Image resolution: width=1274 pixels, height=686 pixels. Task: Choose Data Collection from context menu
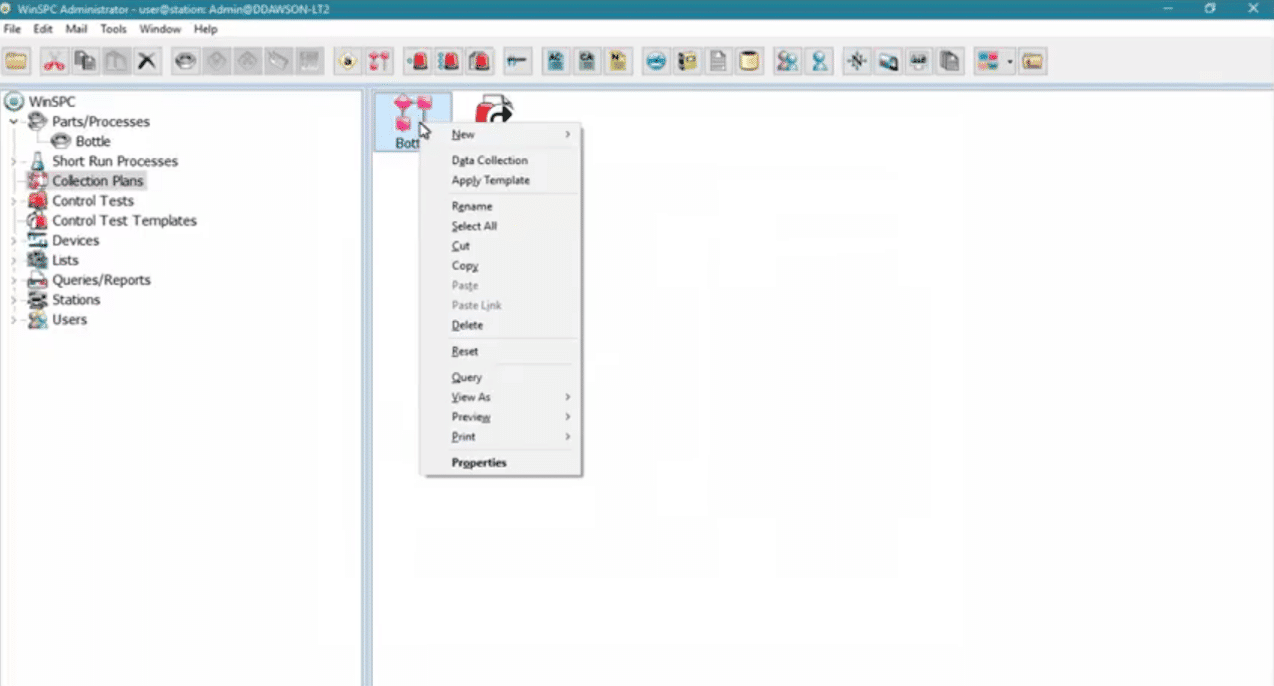(x=489, y=160)
